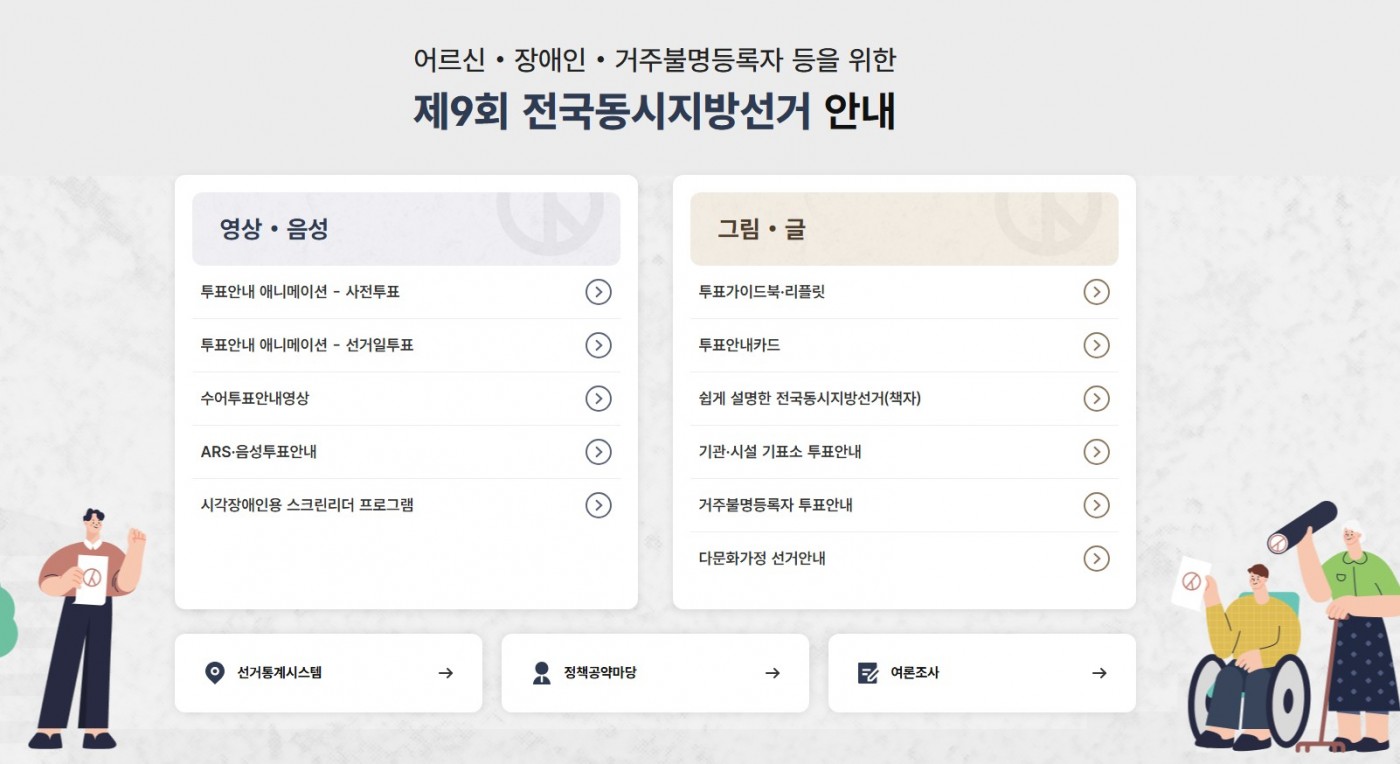Click the arrow icon beside 투표안내 애니메이션 - 사전투표
The image size is (1400, 764).
(x=598, y=292)
